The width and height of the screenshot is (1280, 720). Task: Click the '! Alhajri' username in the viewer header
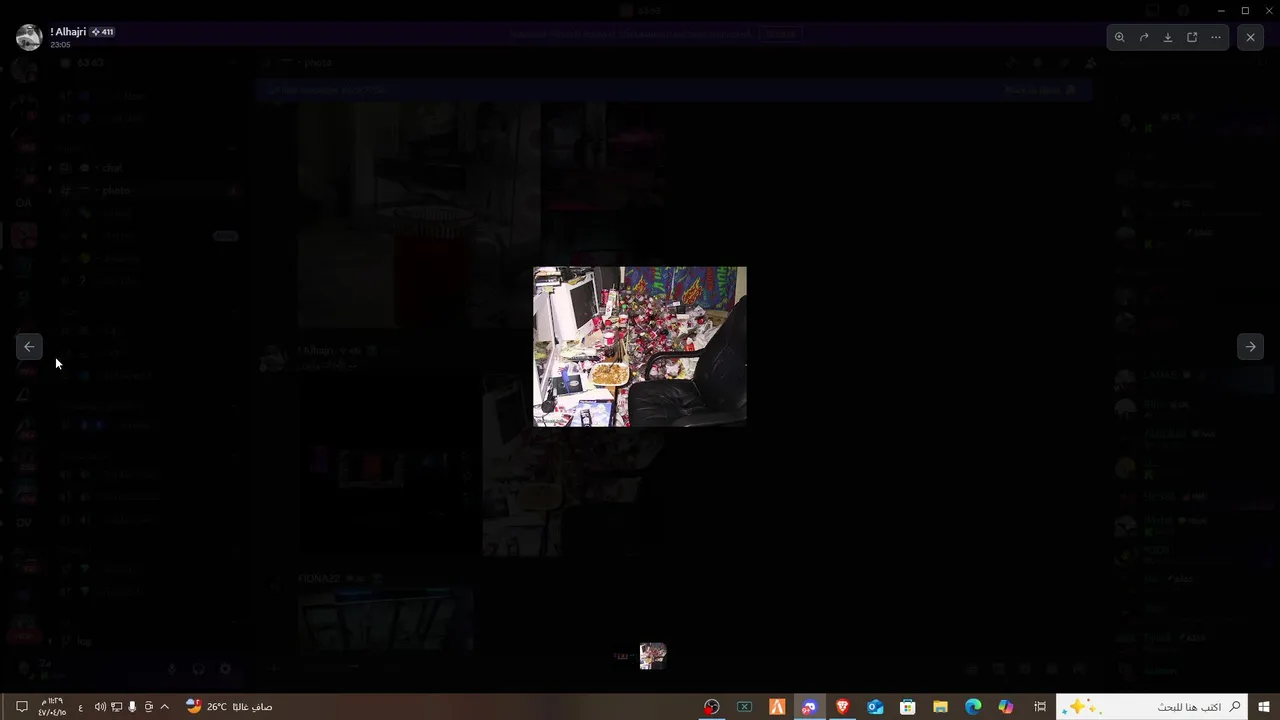pyautogui.click(x=68, y=32)
